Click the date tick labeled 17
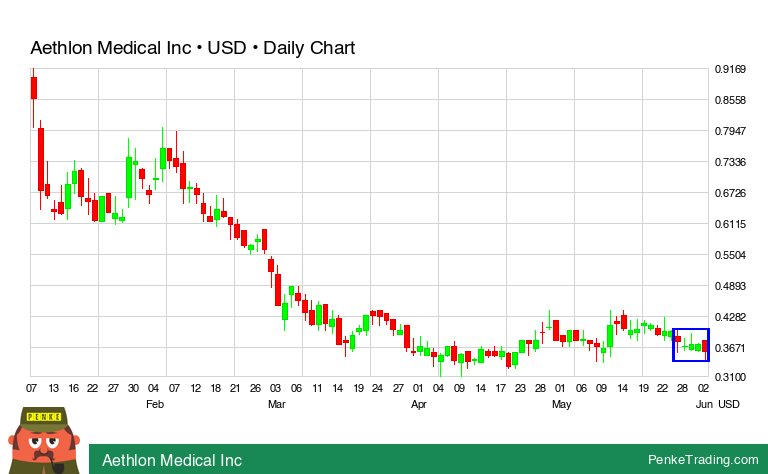The image size is (768, 474). [x=500, y=388]
